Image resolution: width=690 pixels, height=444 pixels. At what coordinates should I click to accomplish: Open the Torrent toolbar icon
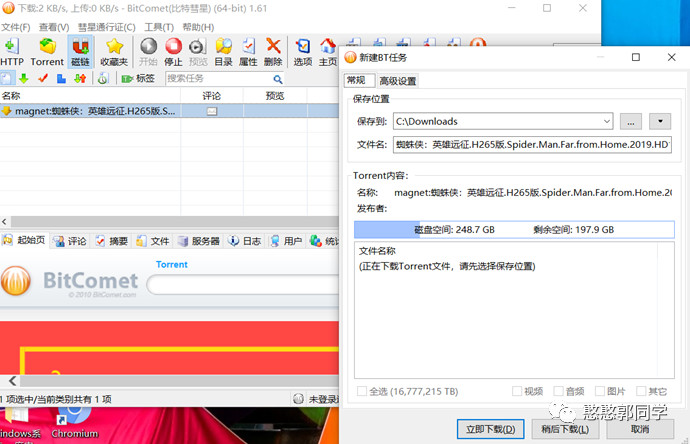point(47,52)
